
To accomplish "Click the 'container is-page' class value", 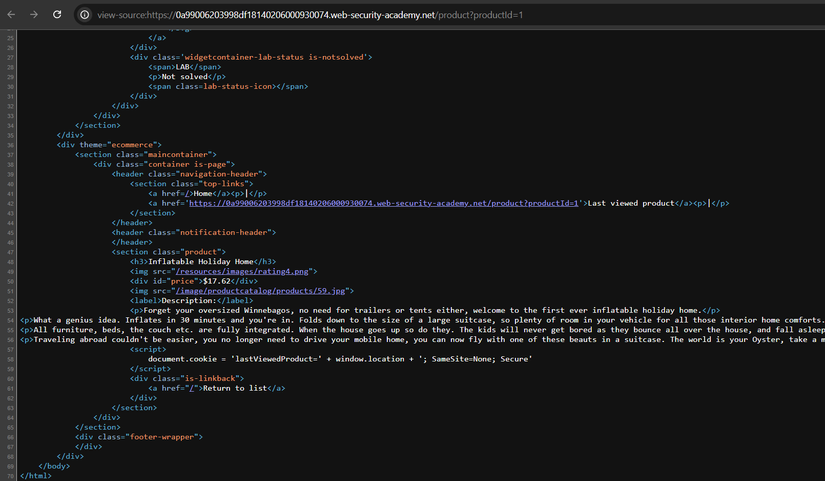I will point(189,164).
